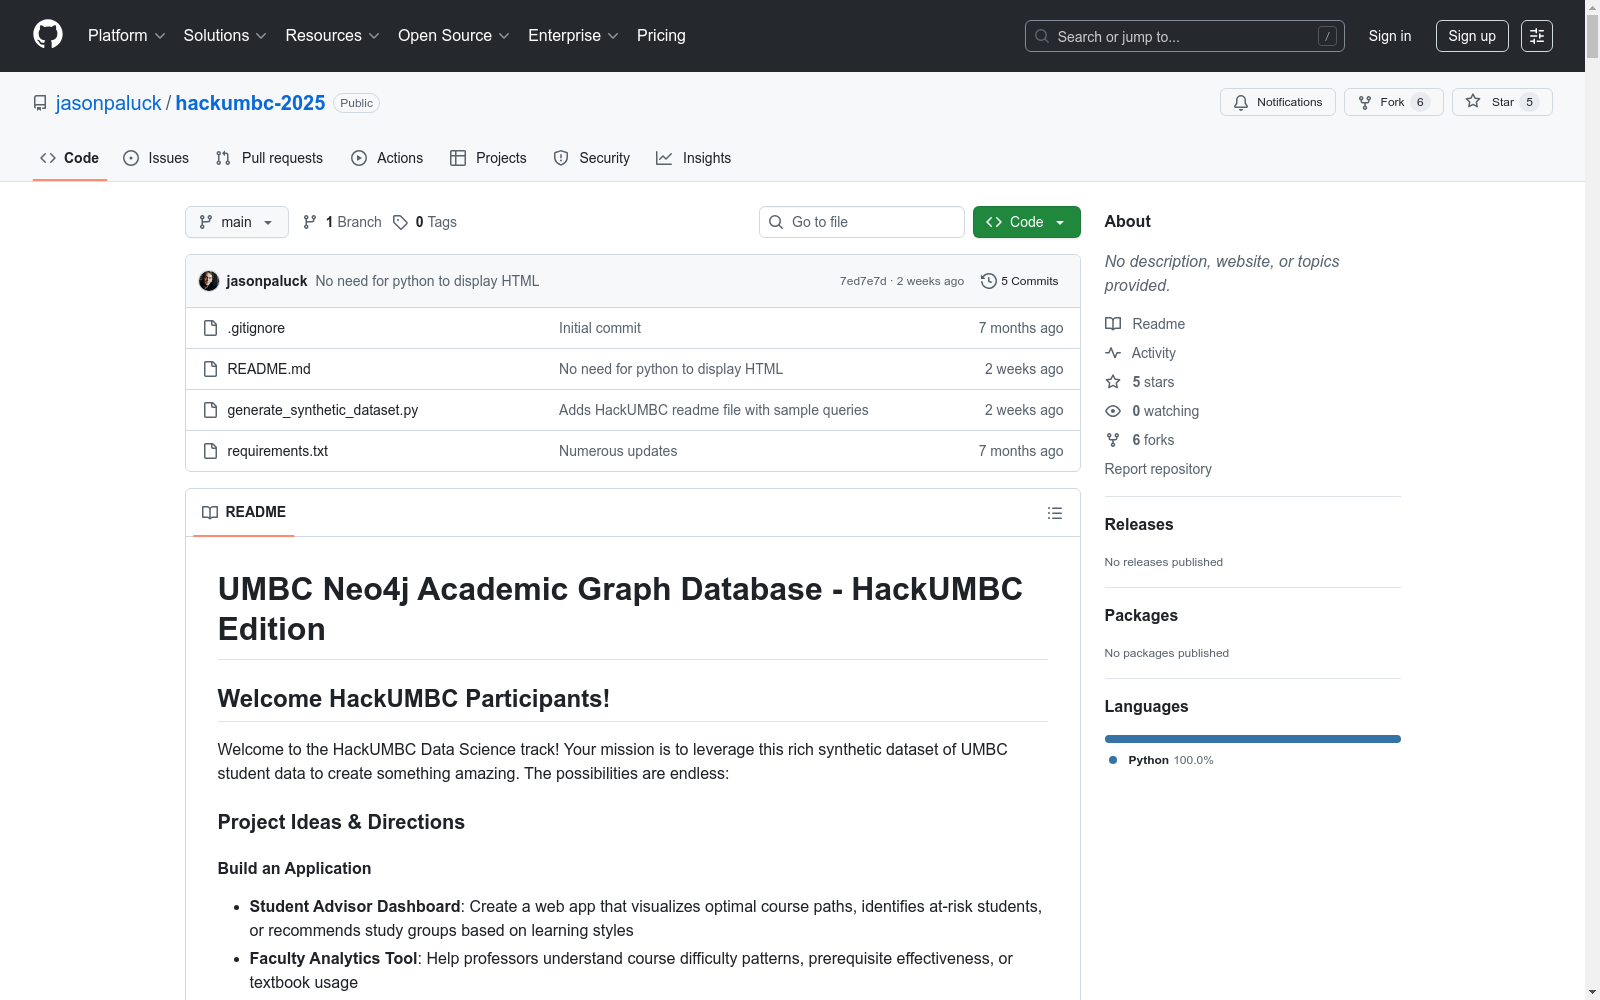1600x1000 pixels.
Task: Open the Numerous updates commit link
Action: tap(618, 451)
